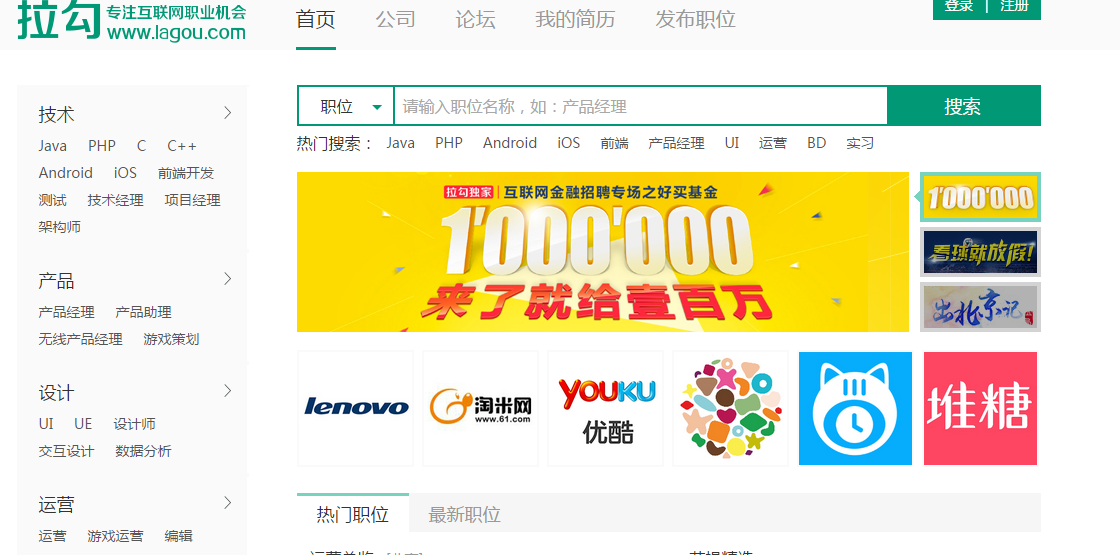This screenshot has height=555, width=1120.
Task: Click hot search link 前端
Action: pos(614,144)
